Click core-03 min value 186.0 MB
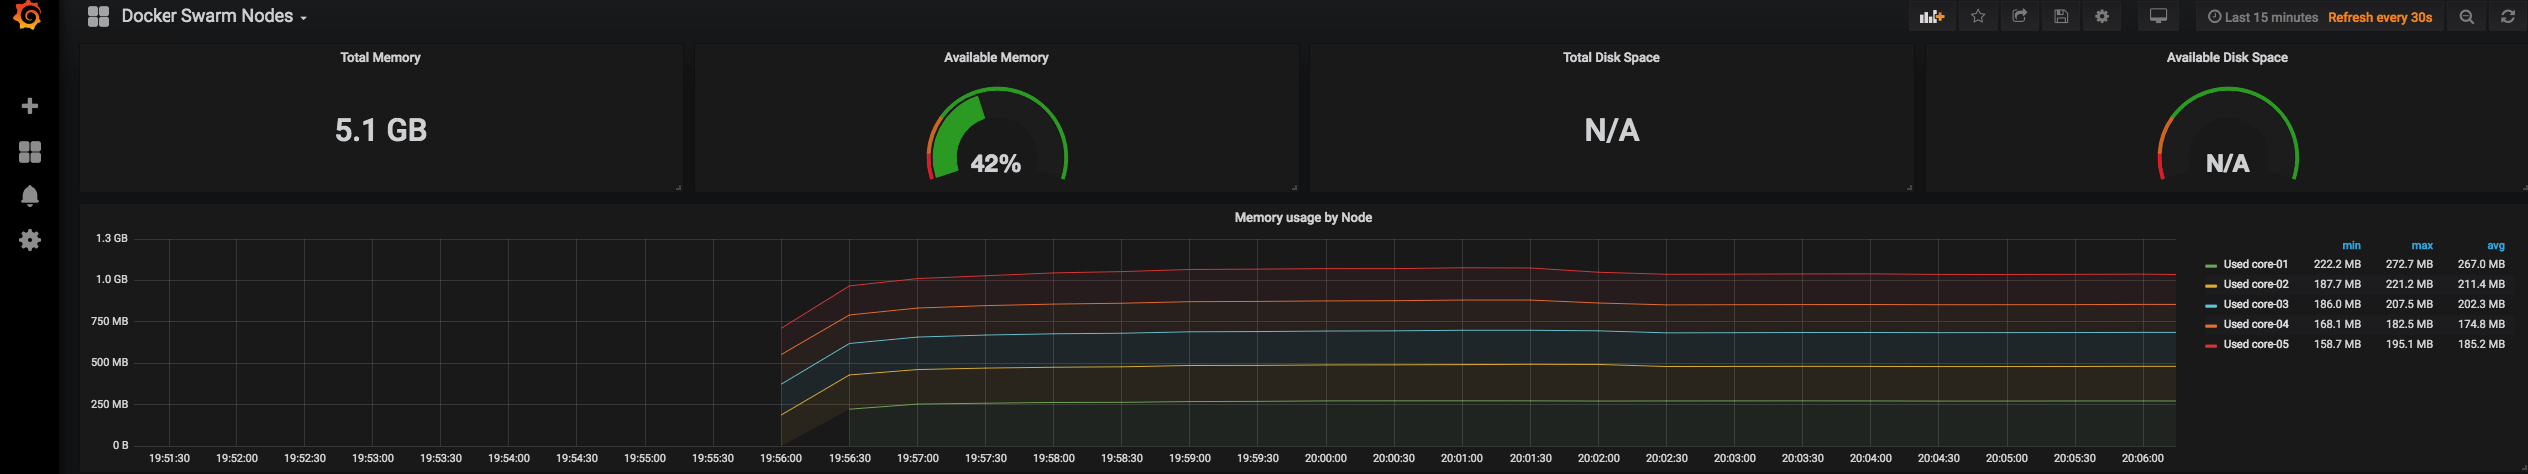The image size is (2528, 474). pos(2337,304)
